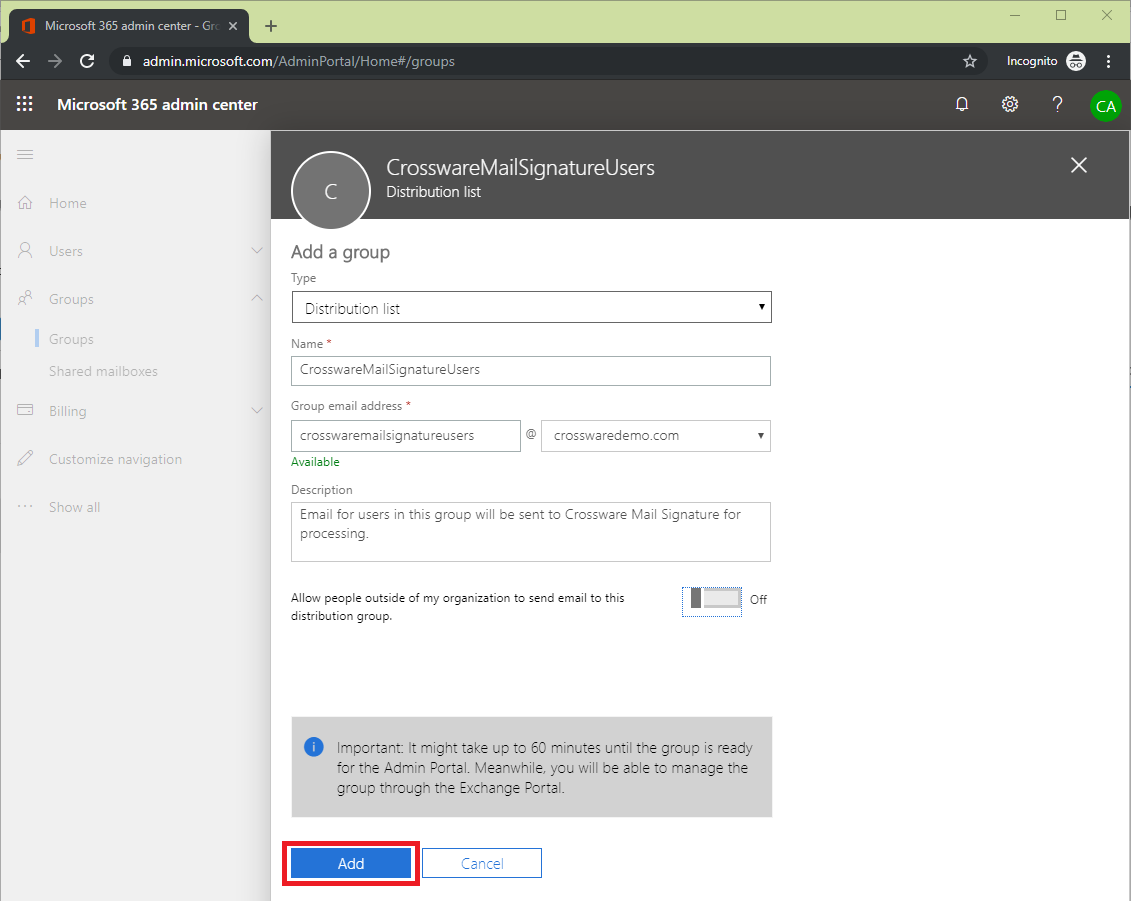Open the Microsoft 365 app launcher
The image size is (1131, 901).
pos(24,104)
